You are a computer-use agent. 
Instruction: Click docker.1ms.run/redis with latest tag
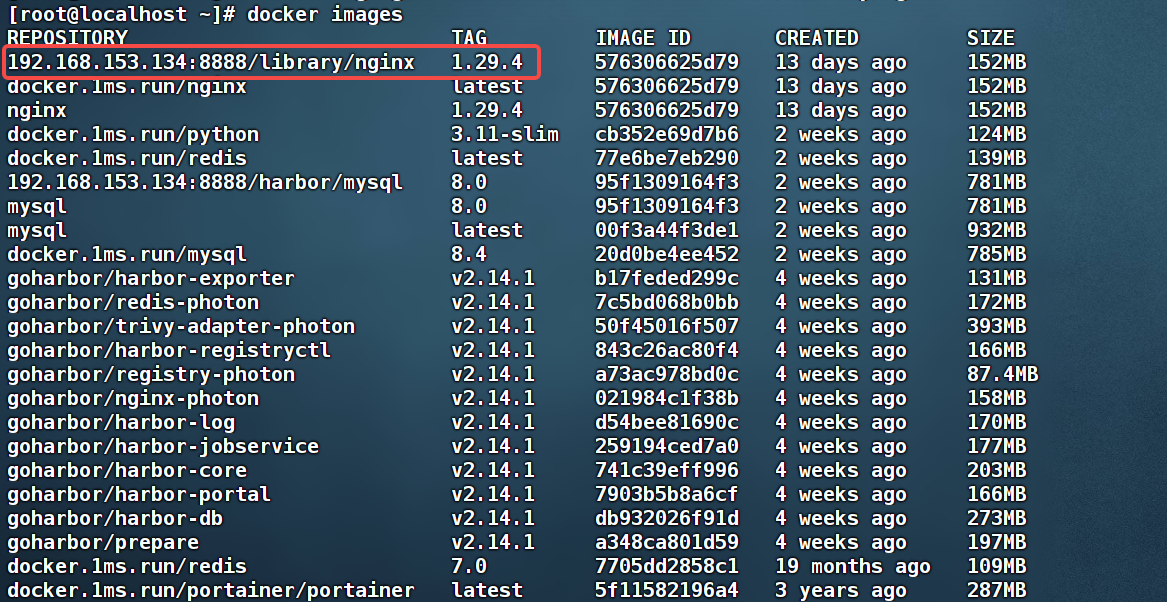pyautogui.click(x=127, y=158)
